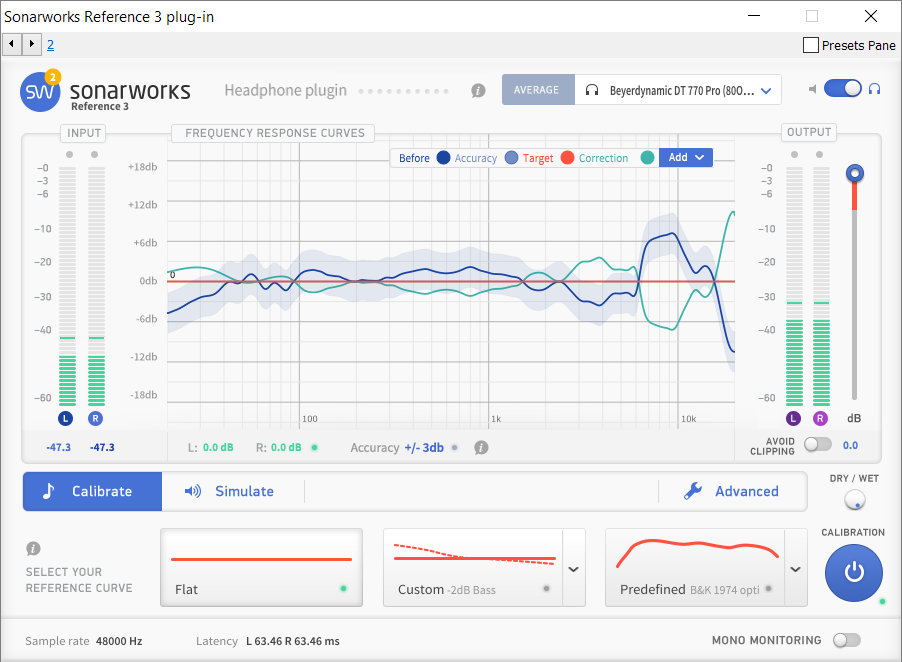
Task: Toggle speaker/headphone output mode switch
Action: click(x=843, y=89)
